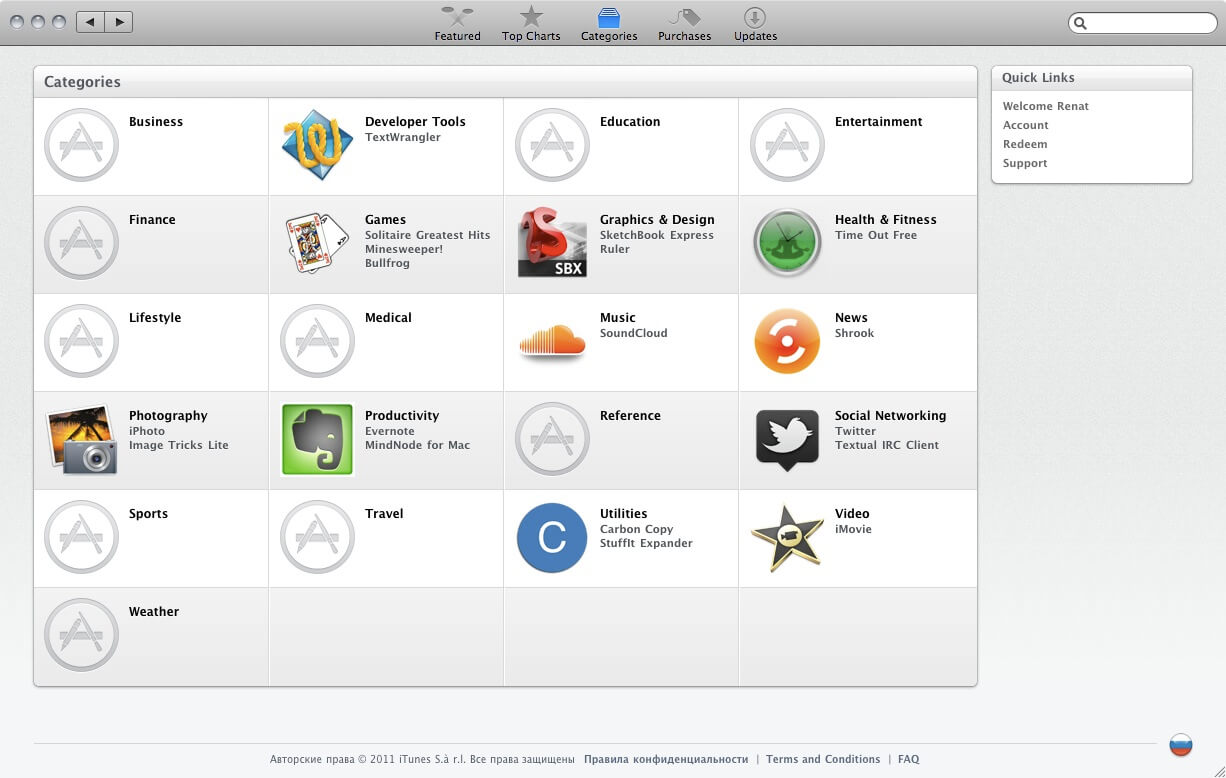
Task: Click the MindNode for Mac app name
Action: click(x=417, y=445)
